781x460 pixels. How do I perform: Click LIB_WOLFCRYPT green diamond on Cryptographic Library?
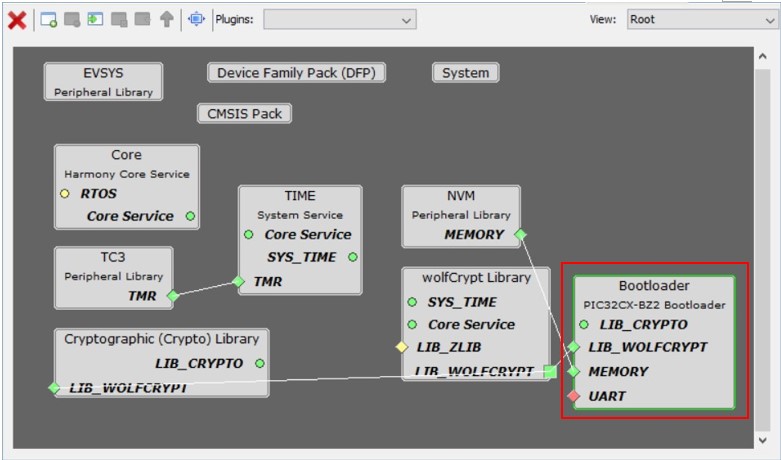(54, 387)
